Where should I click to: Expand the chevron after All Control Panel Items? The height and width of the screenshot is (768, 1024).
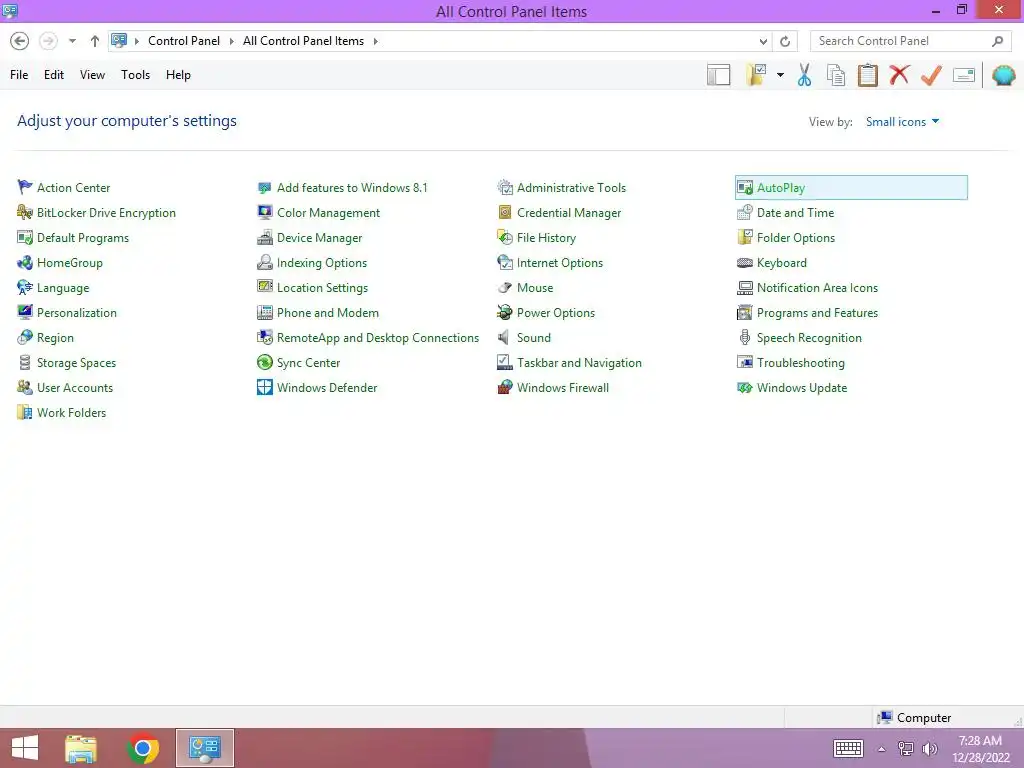click(376, 41)
